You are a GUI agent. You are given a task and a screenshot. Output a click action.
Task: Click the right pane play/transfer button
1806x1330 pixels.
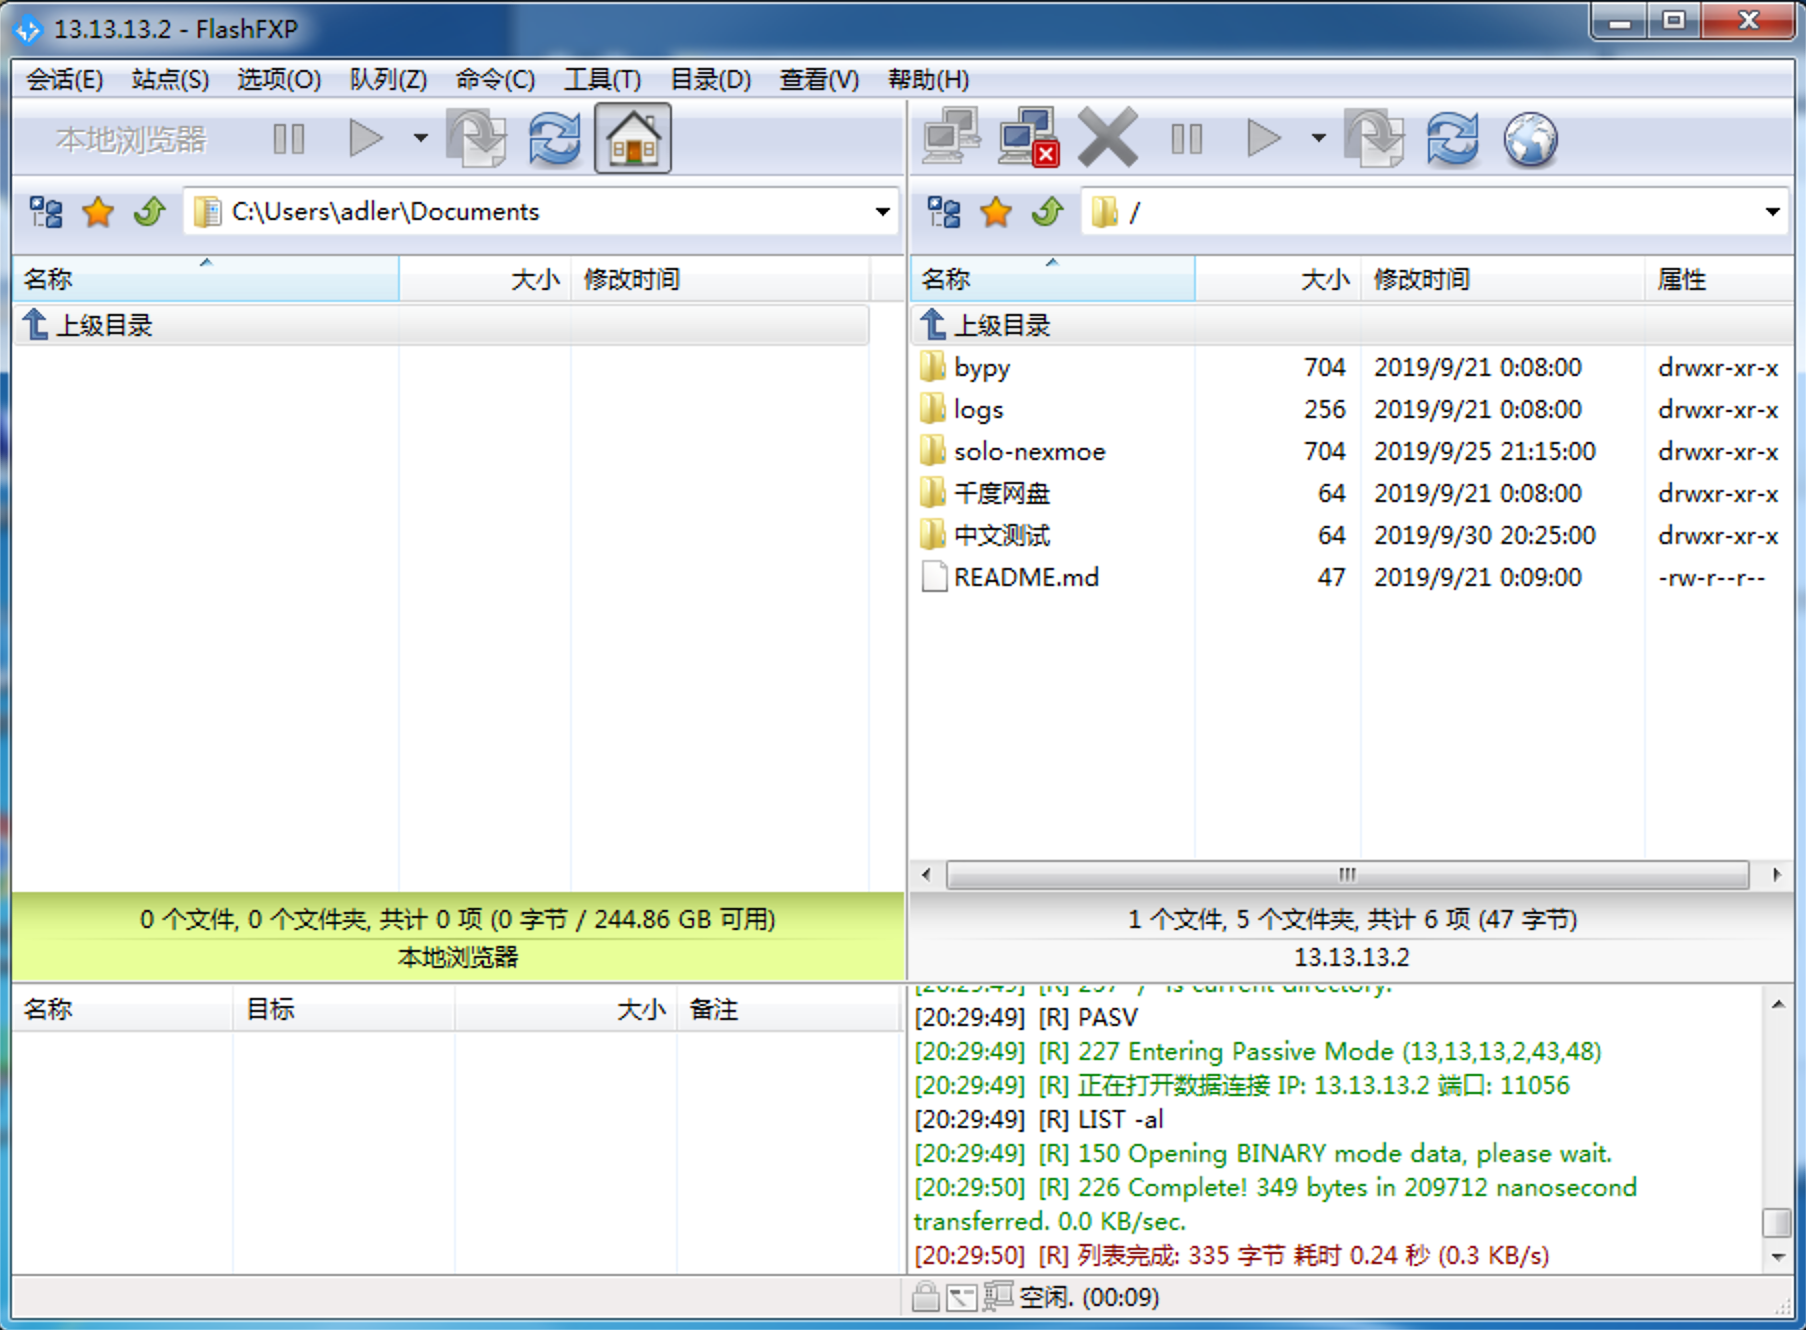coord(1264,139)
